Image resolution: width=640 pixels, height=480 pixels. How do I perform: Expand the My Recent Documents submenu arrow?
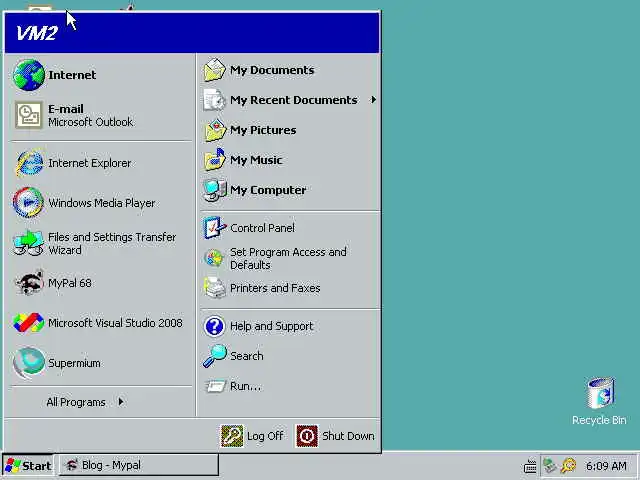[373, 100]
